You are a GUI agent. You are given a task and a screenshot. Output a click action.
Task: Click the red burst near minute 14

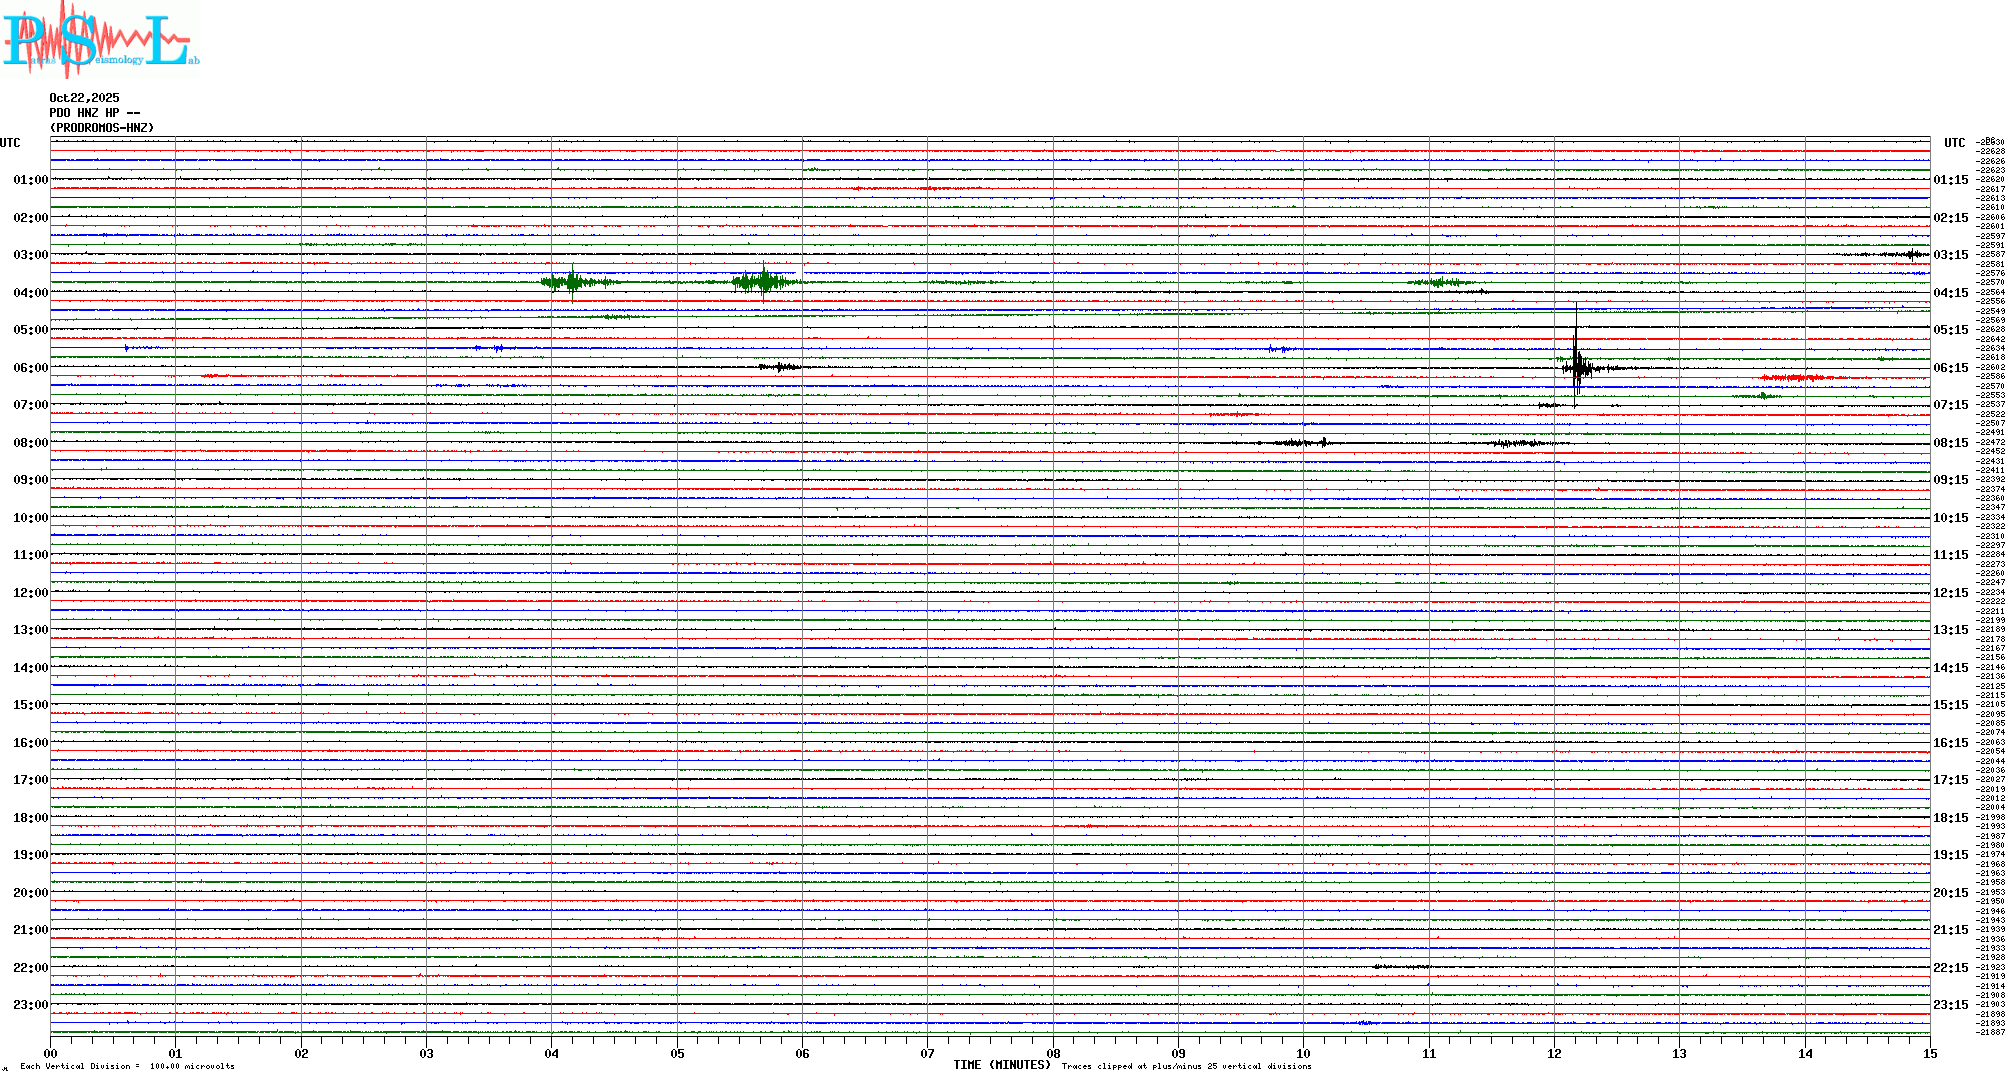[1795, 377]
